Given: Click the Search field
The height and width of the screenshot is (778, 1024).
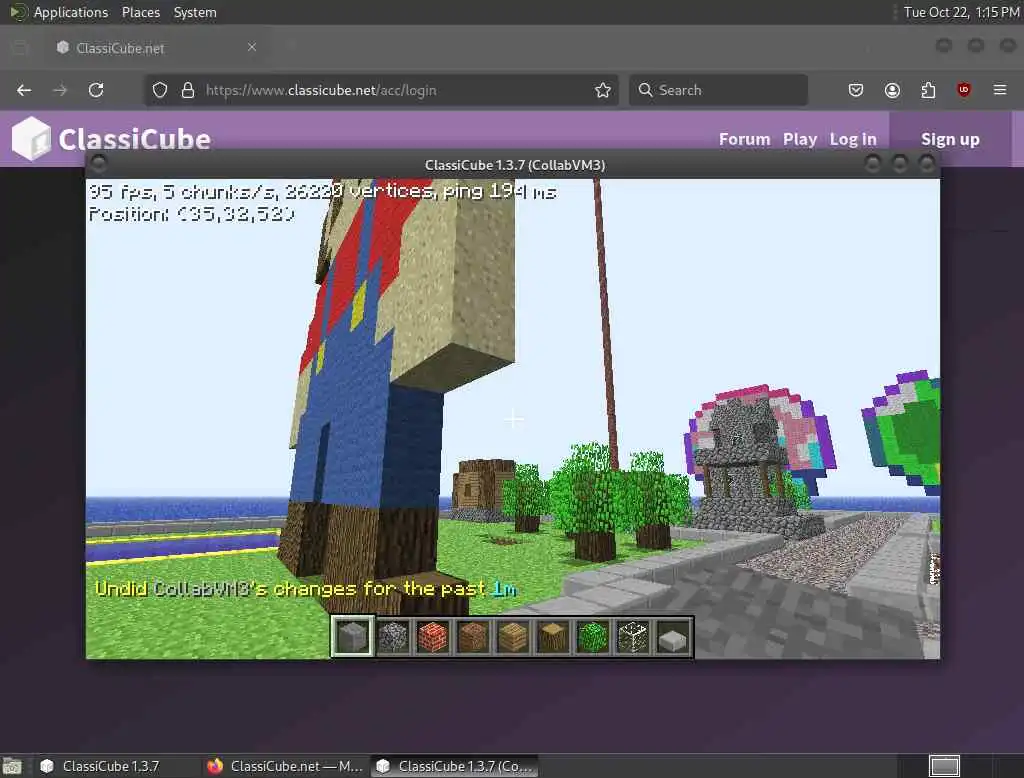Looking at the screenshot, I should click(718, 90).
